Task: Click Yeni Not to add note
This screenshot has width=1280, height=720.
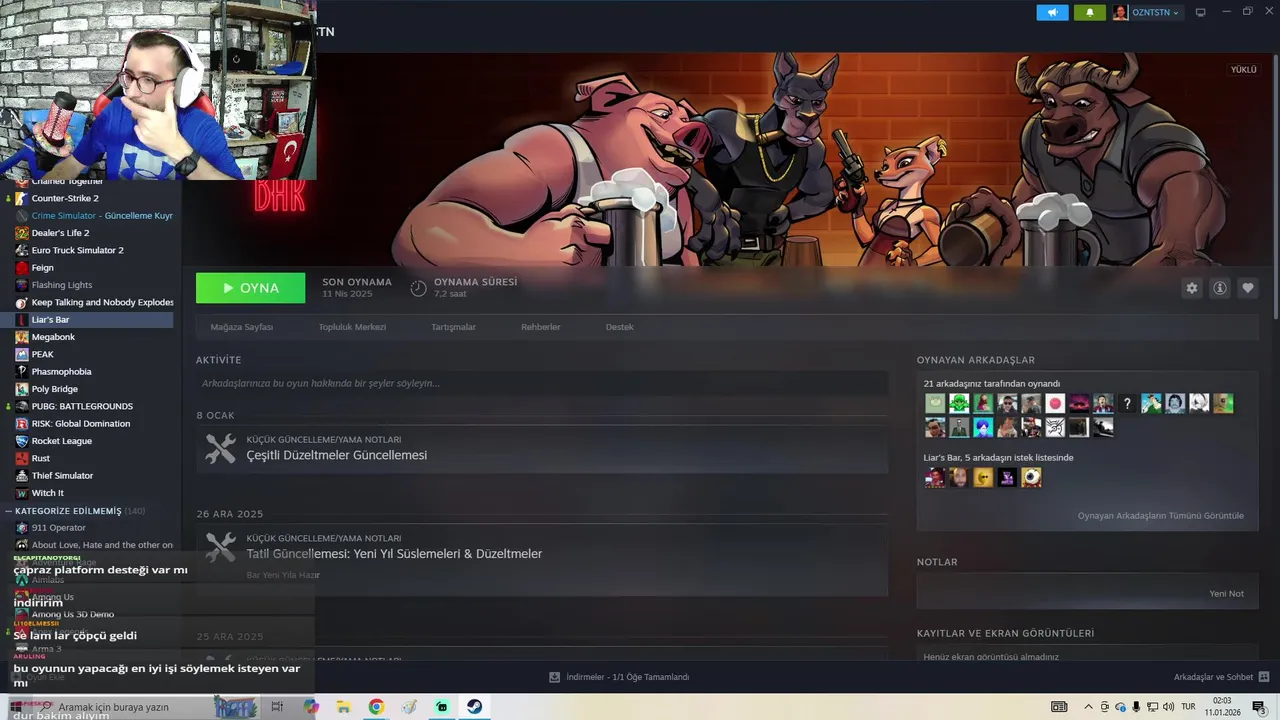Action: [x=1226, y=593]
